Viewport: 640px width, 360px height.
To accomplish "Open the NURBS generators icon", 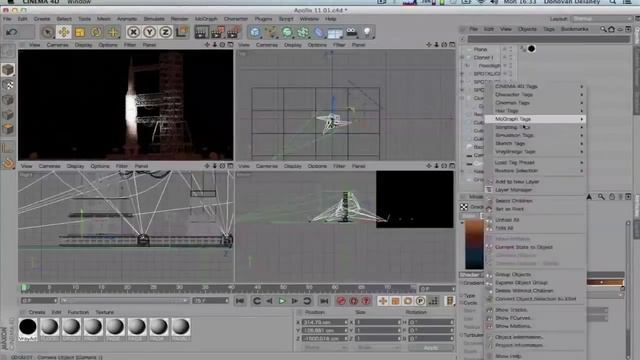I will [x=287, y=32].
